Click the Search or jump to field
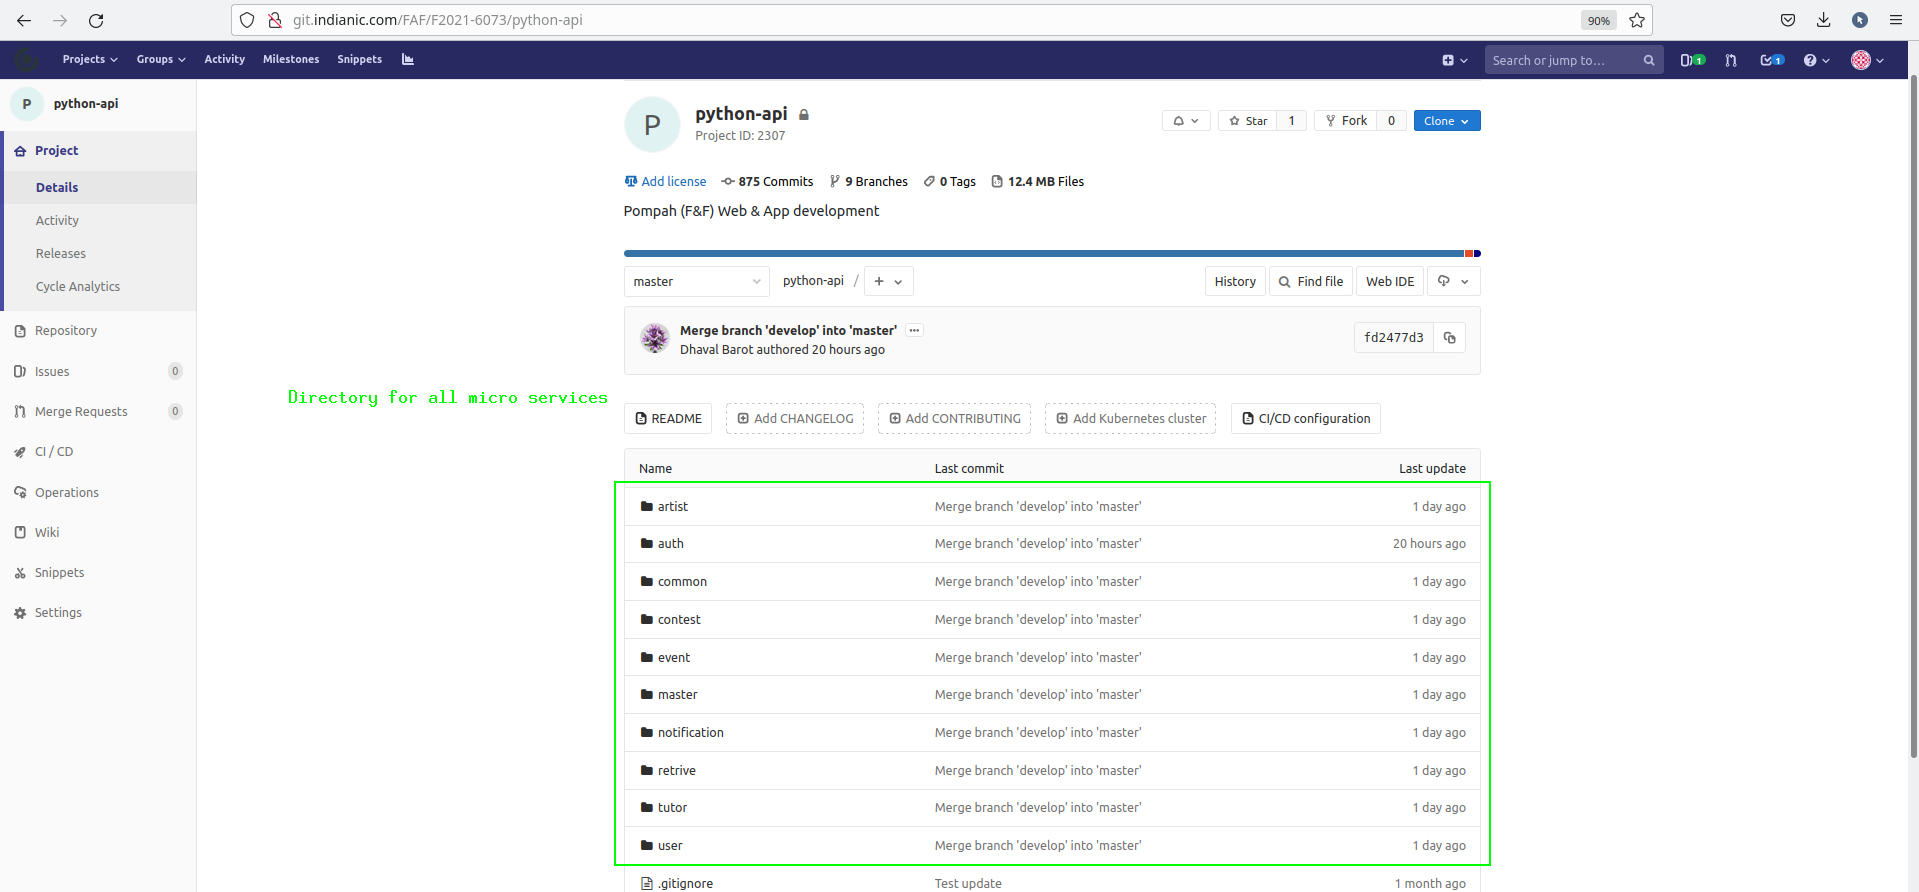 pos(1563,60)
